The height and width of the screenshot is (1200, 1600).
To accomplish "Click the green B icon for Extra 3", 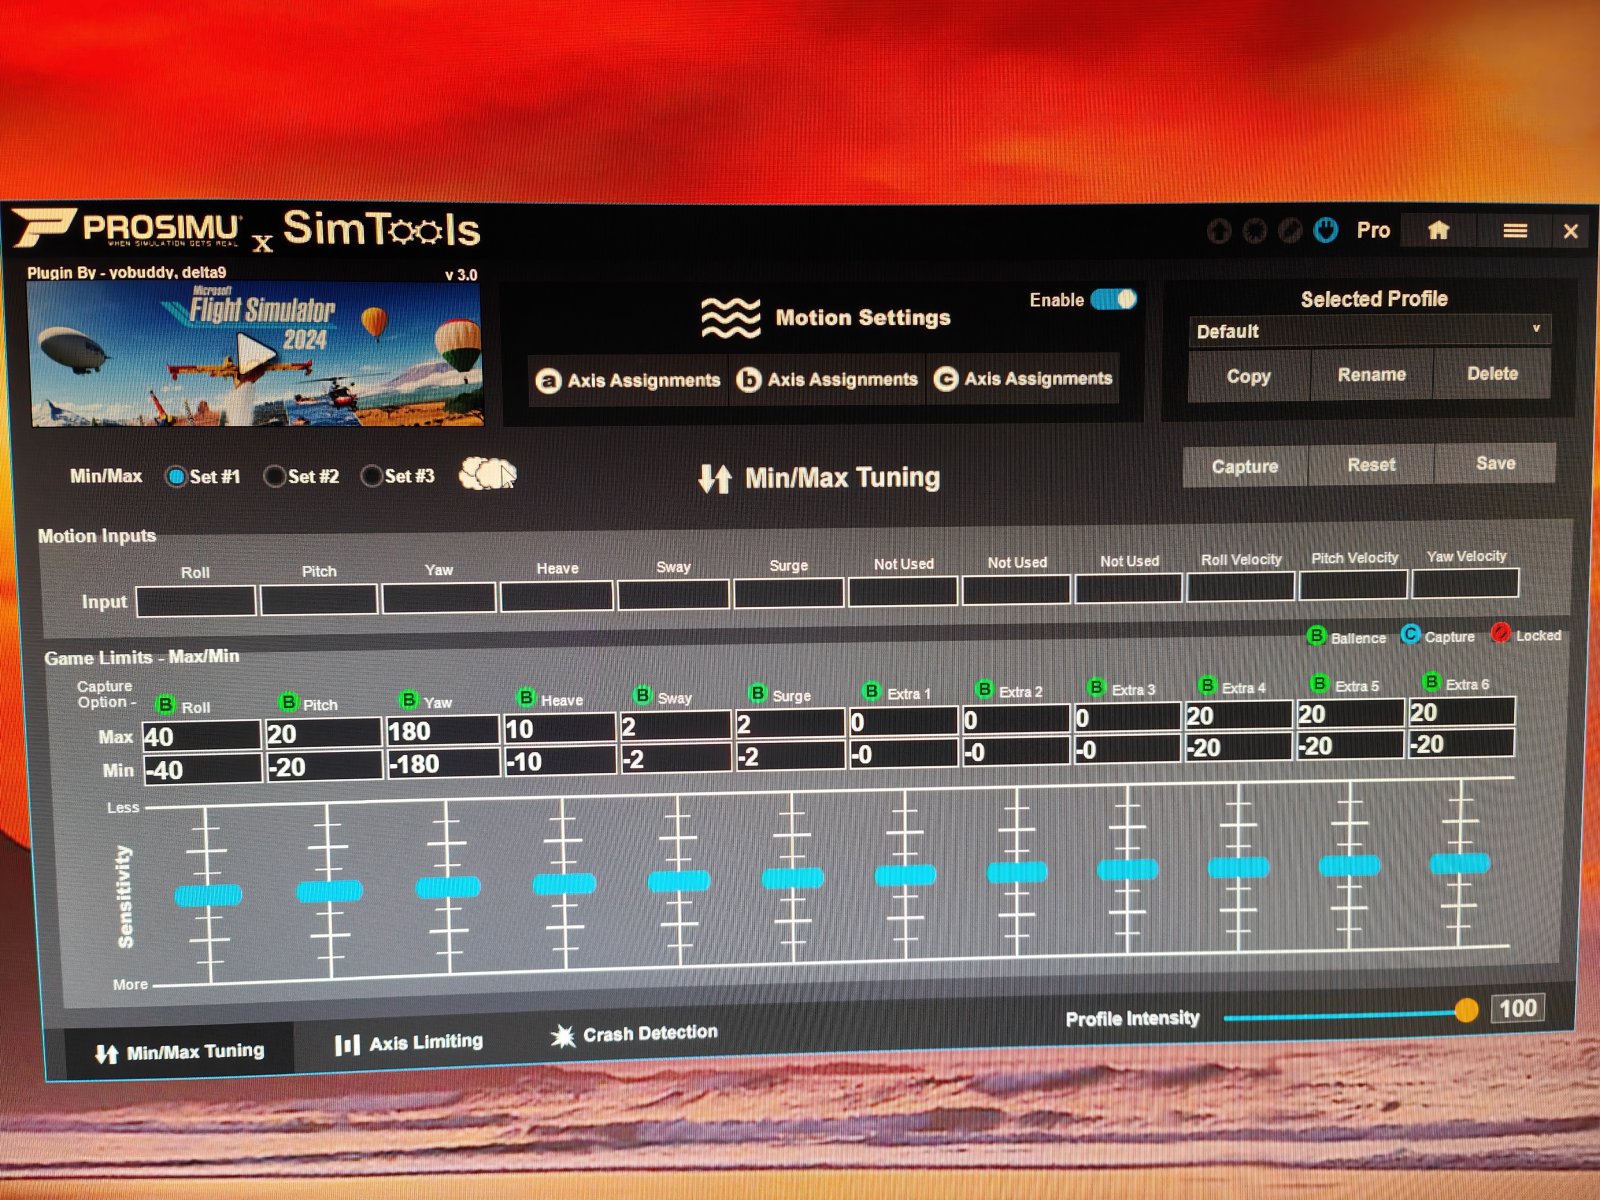I will [1097, 687].
